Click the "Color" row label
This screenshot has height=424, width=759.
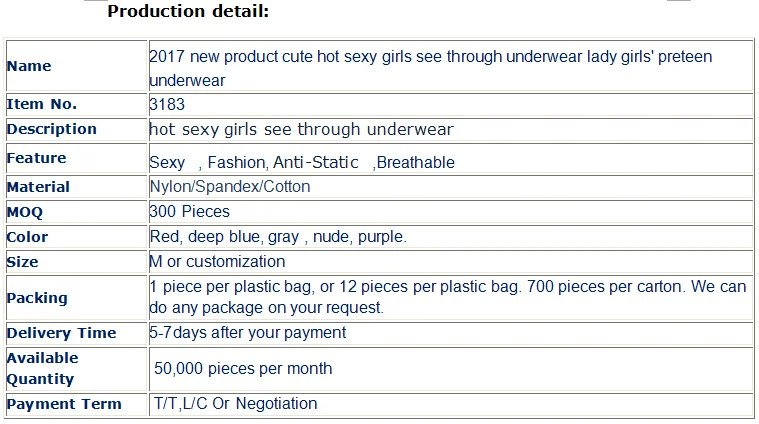pyautogui.click(x=28, y=237)
